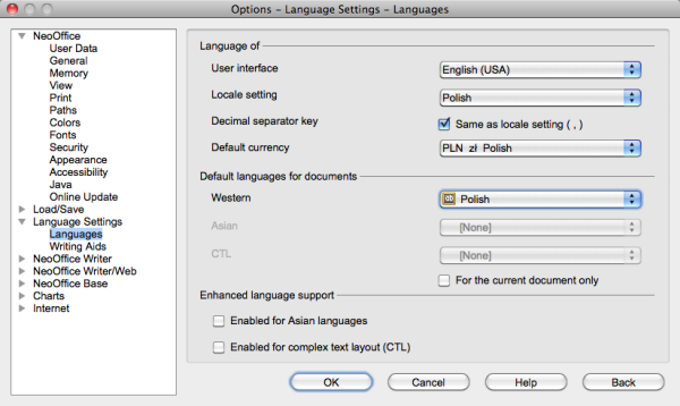The width and height of the screenshot is (680, 406).
Task: Select Online Update in the tree
Action: point(83,197)
